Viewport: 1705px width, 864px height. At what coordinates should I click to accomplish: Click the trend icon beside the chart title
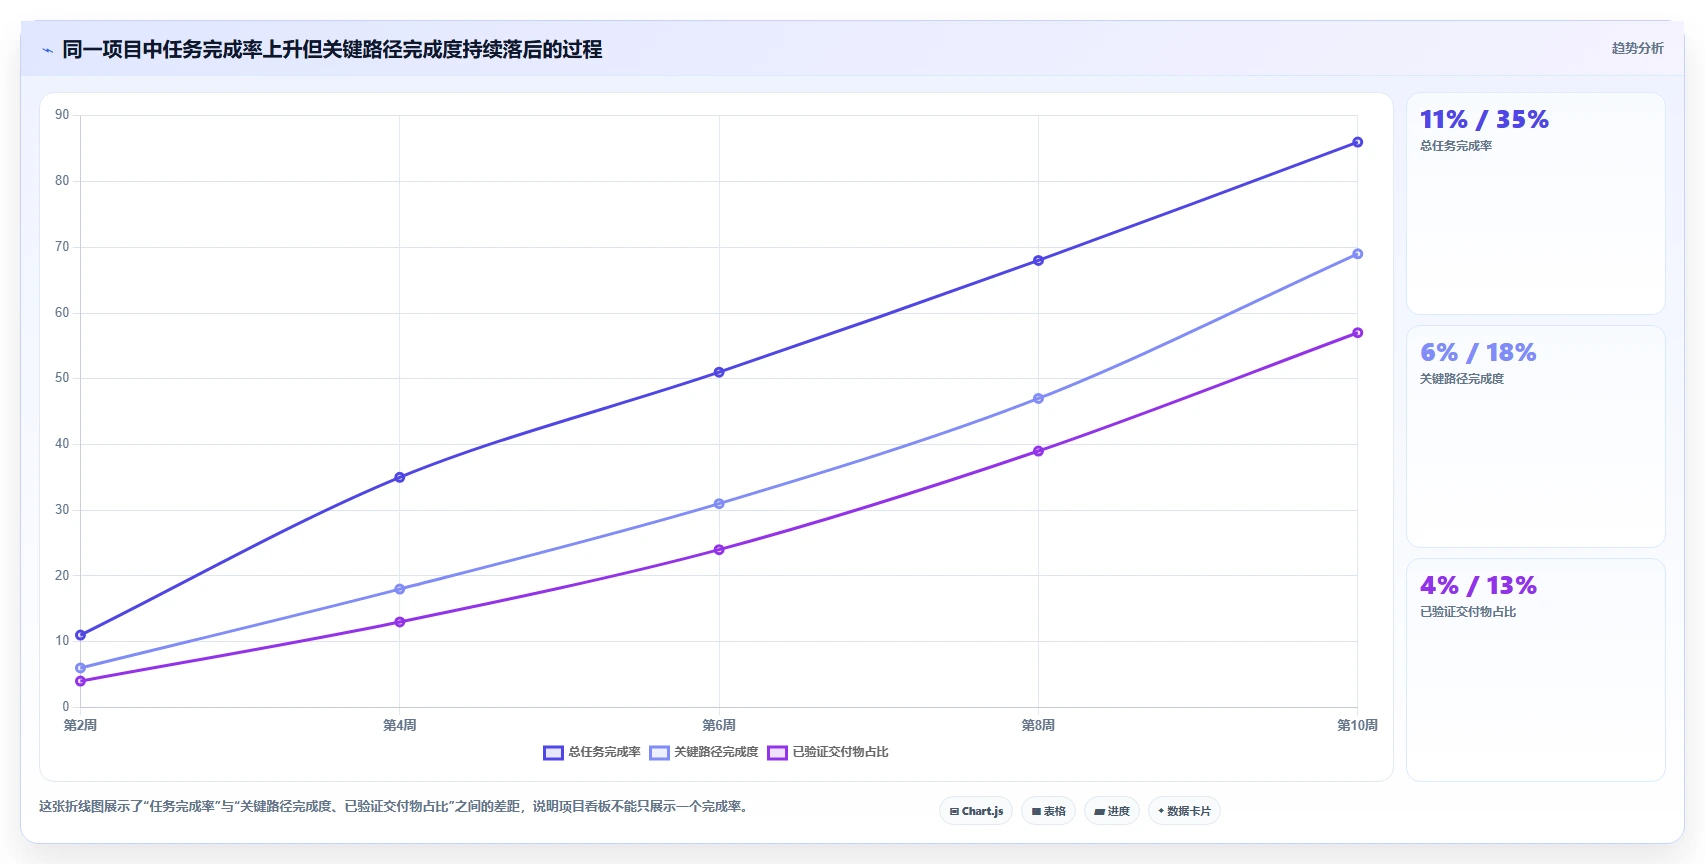(x=47, y=50)
